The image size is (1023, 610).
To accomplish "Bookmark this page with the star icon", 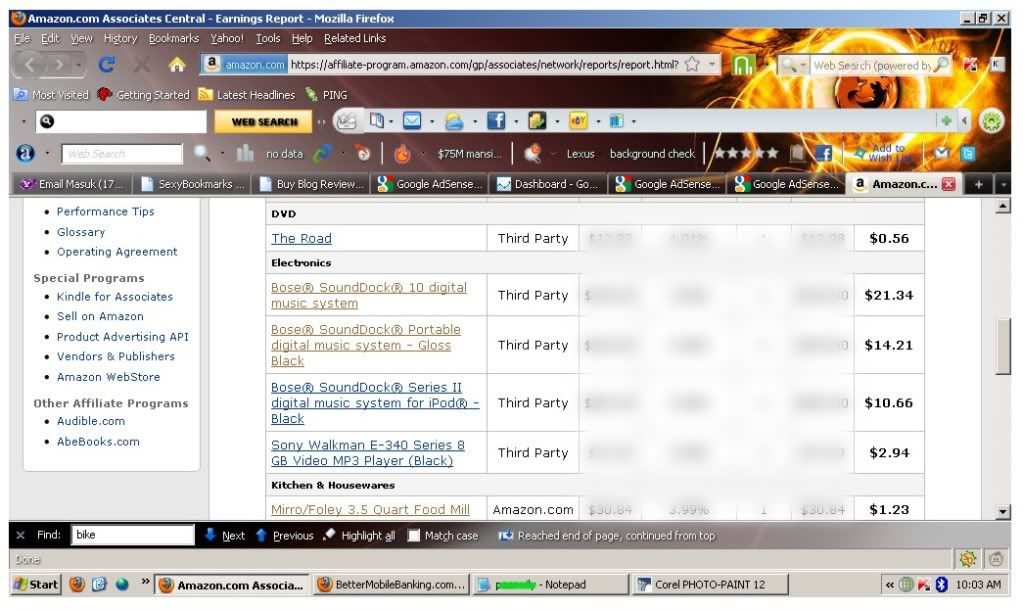I will pyautogui.click(x=692, y=65).
